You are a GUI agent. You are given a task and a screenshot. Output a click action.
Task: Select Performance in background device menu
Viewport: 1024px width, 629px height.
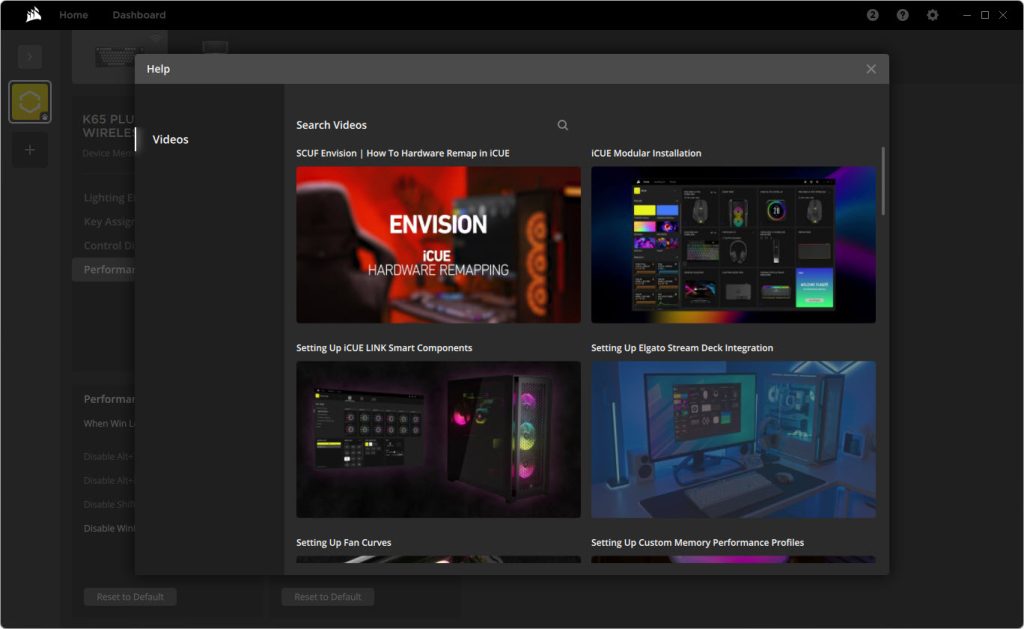click(x=104, y=269)
